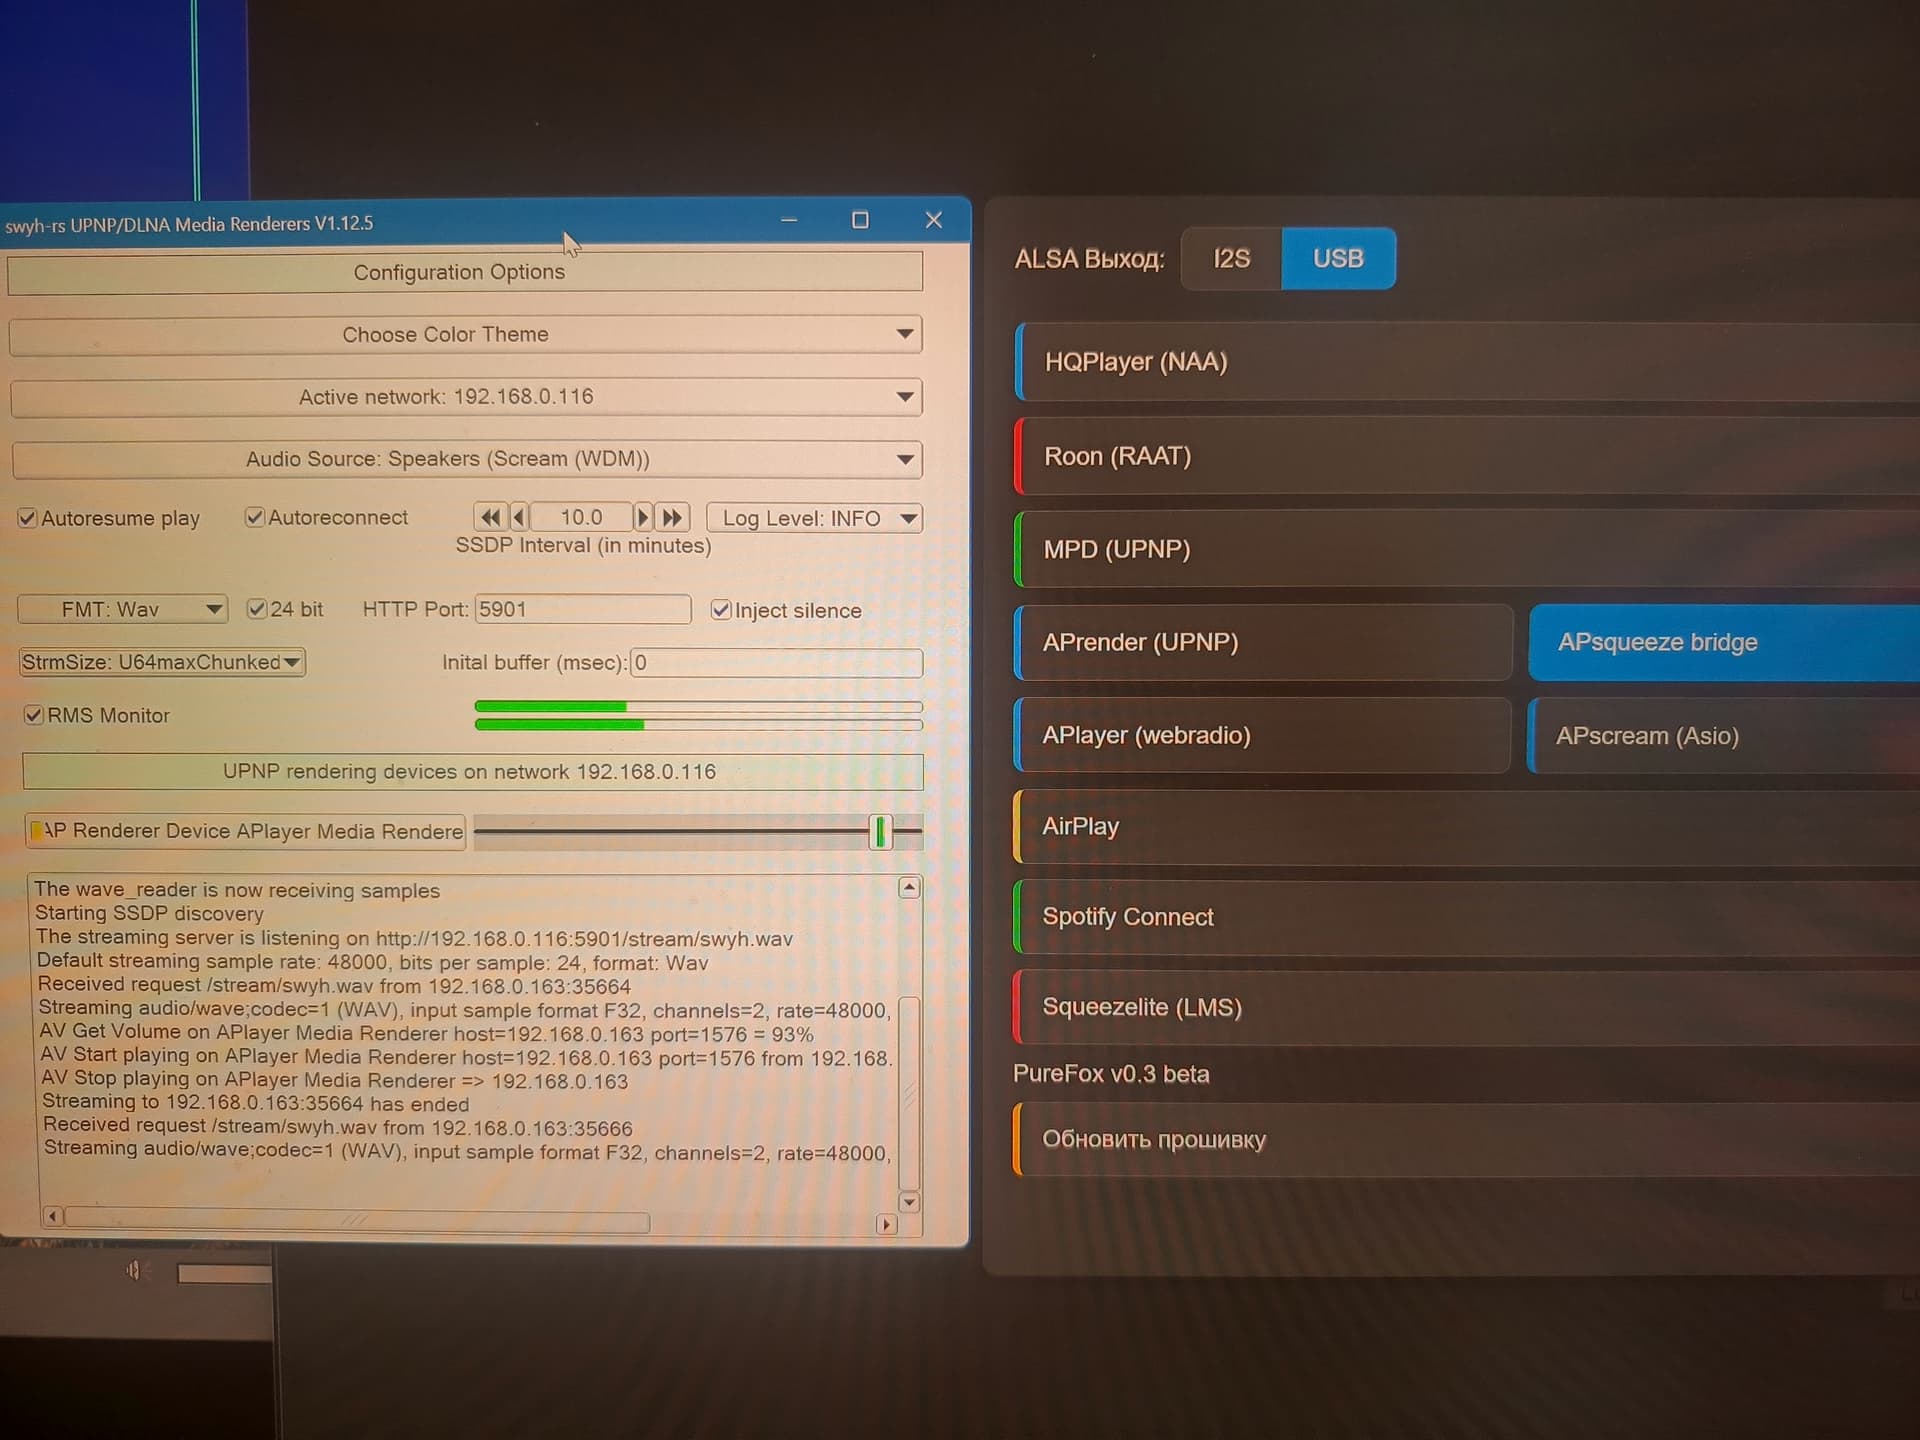Screen dimensions: 1920x1440
Task: Click the renderer volume slider handle
Action: pyautogui.click(x=880, y=831)
